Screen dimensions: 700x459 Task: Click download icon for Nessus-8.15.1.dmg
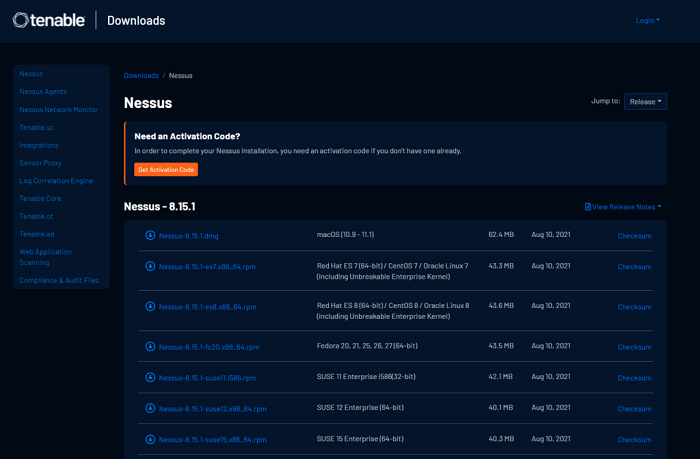[150, 235]
